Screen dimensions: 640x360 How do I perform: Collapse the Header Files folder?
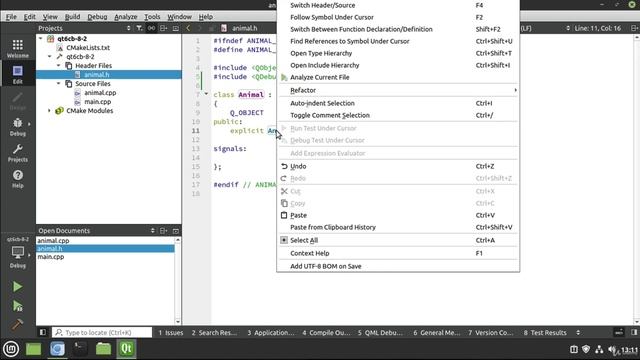(58, 65)
